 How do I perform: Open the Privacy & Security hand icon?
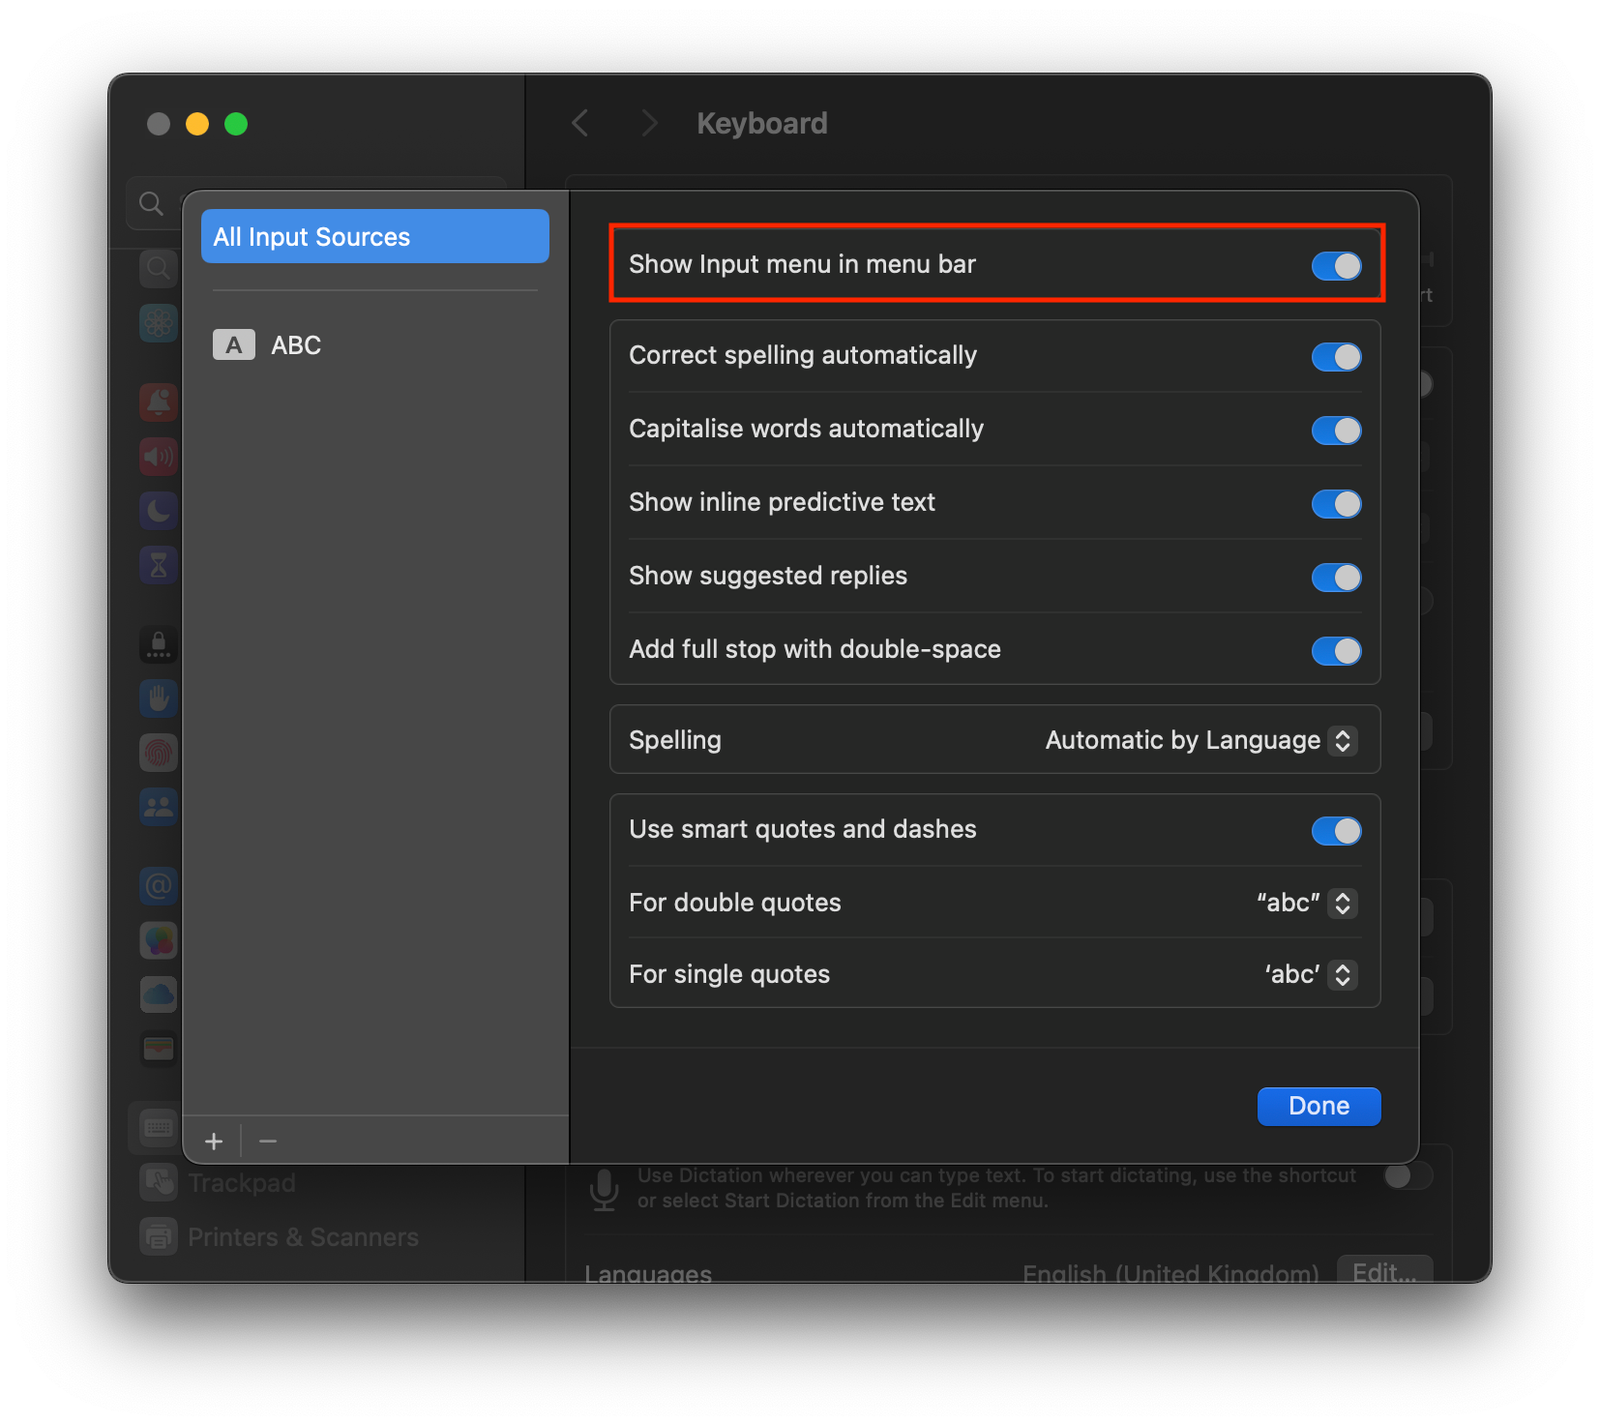158,698
